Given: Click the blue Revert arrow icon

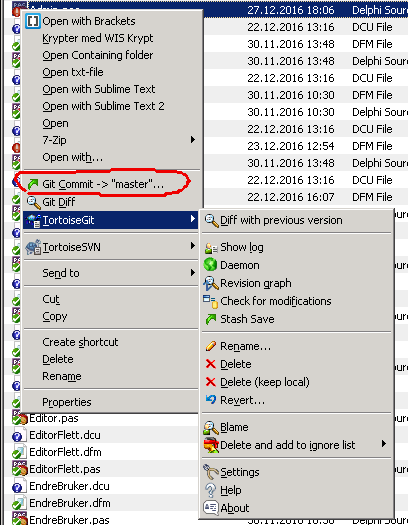Looking at the screenshot, I should (x=211, y=399).
